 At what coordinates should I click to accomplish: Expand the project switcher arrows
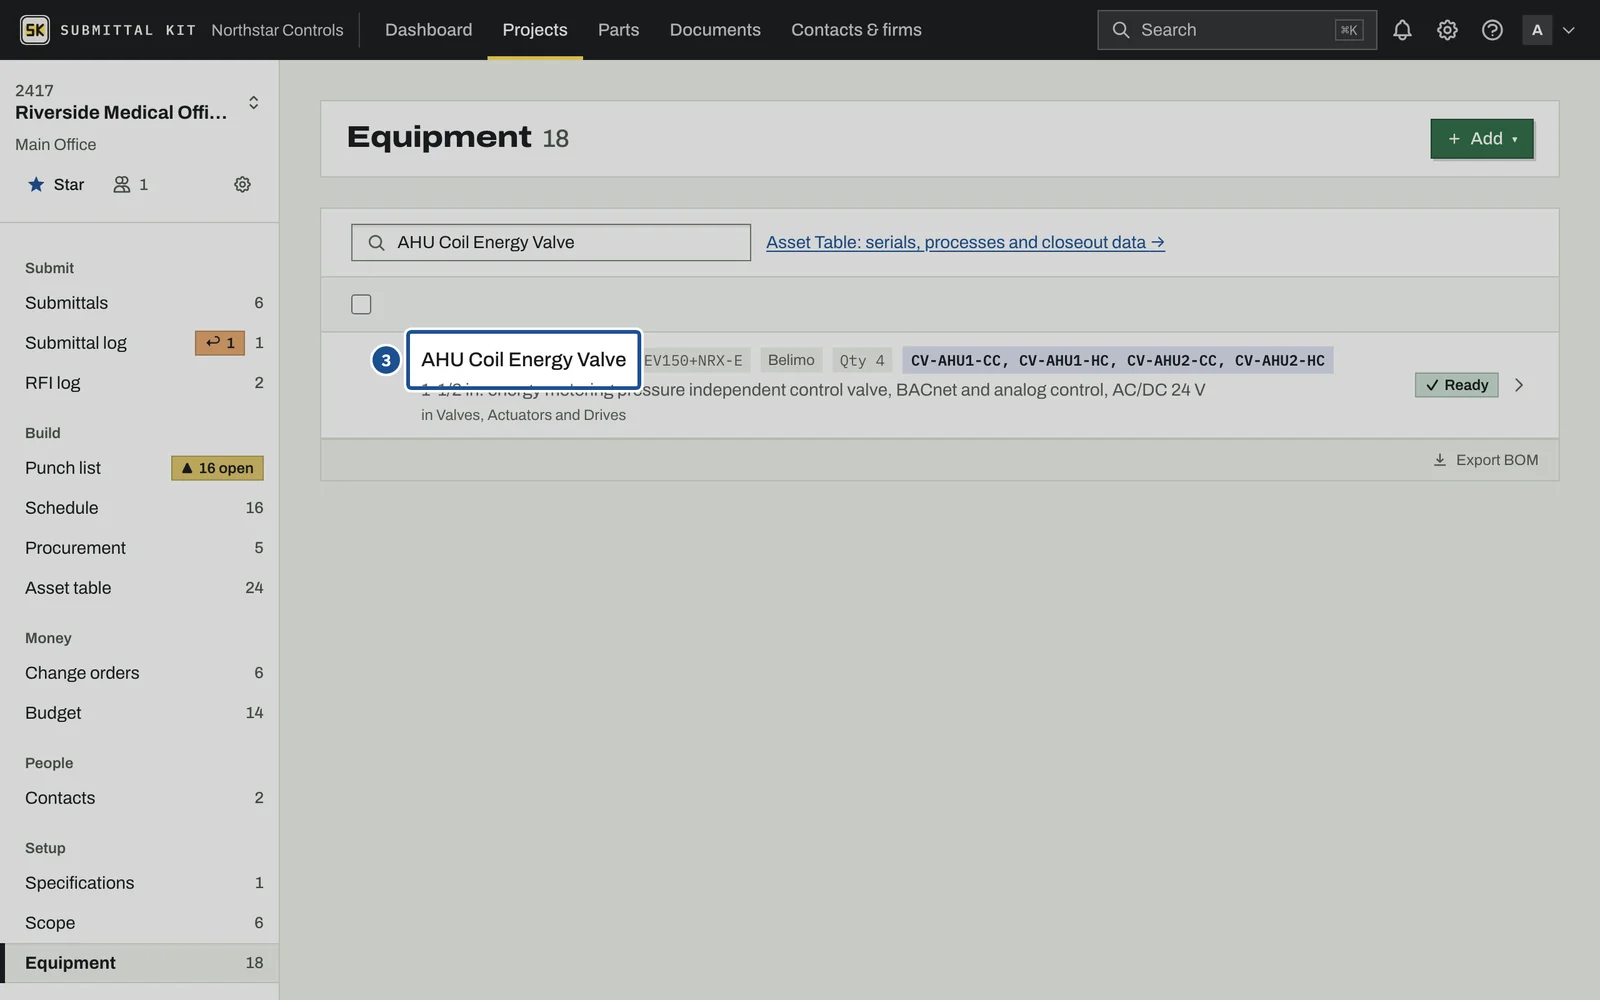(x=254, y=102)
